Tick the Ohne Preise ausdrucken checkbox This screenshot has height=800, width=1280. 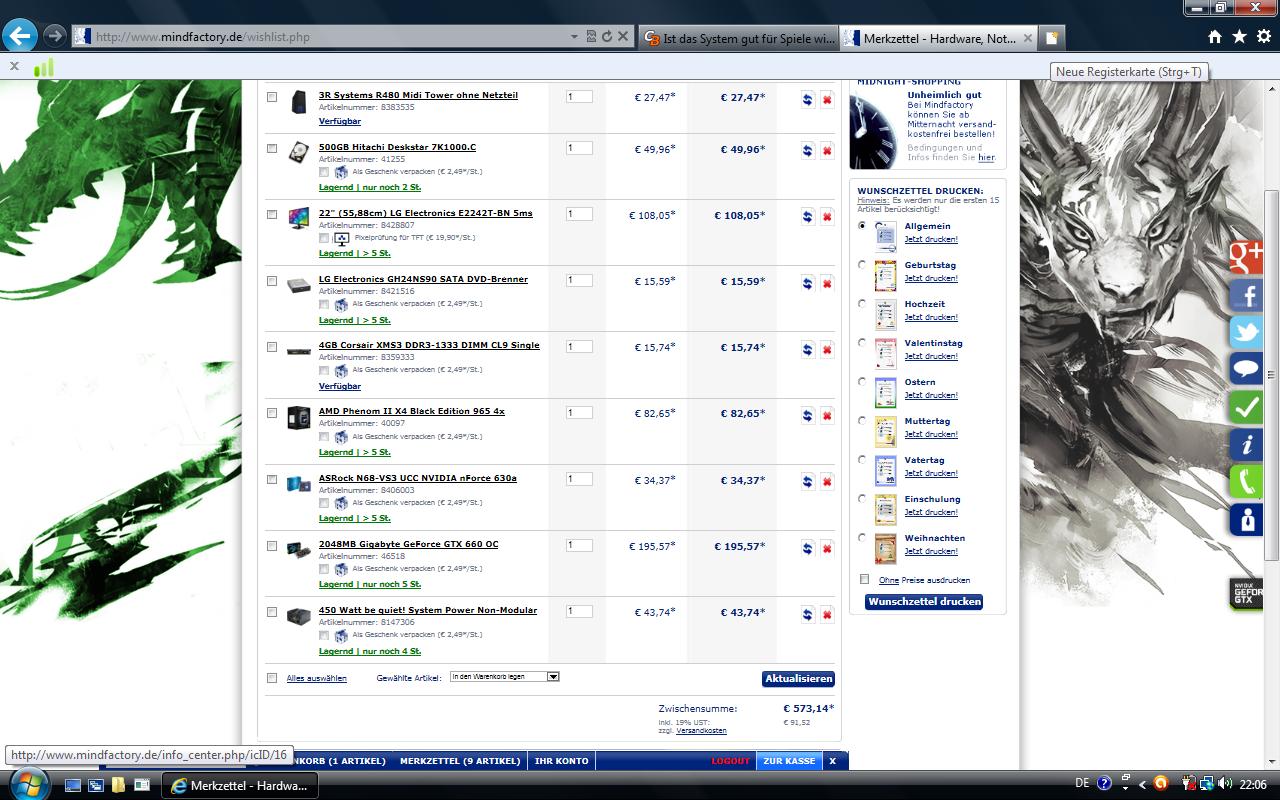tap(865, 579)
